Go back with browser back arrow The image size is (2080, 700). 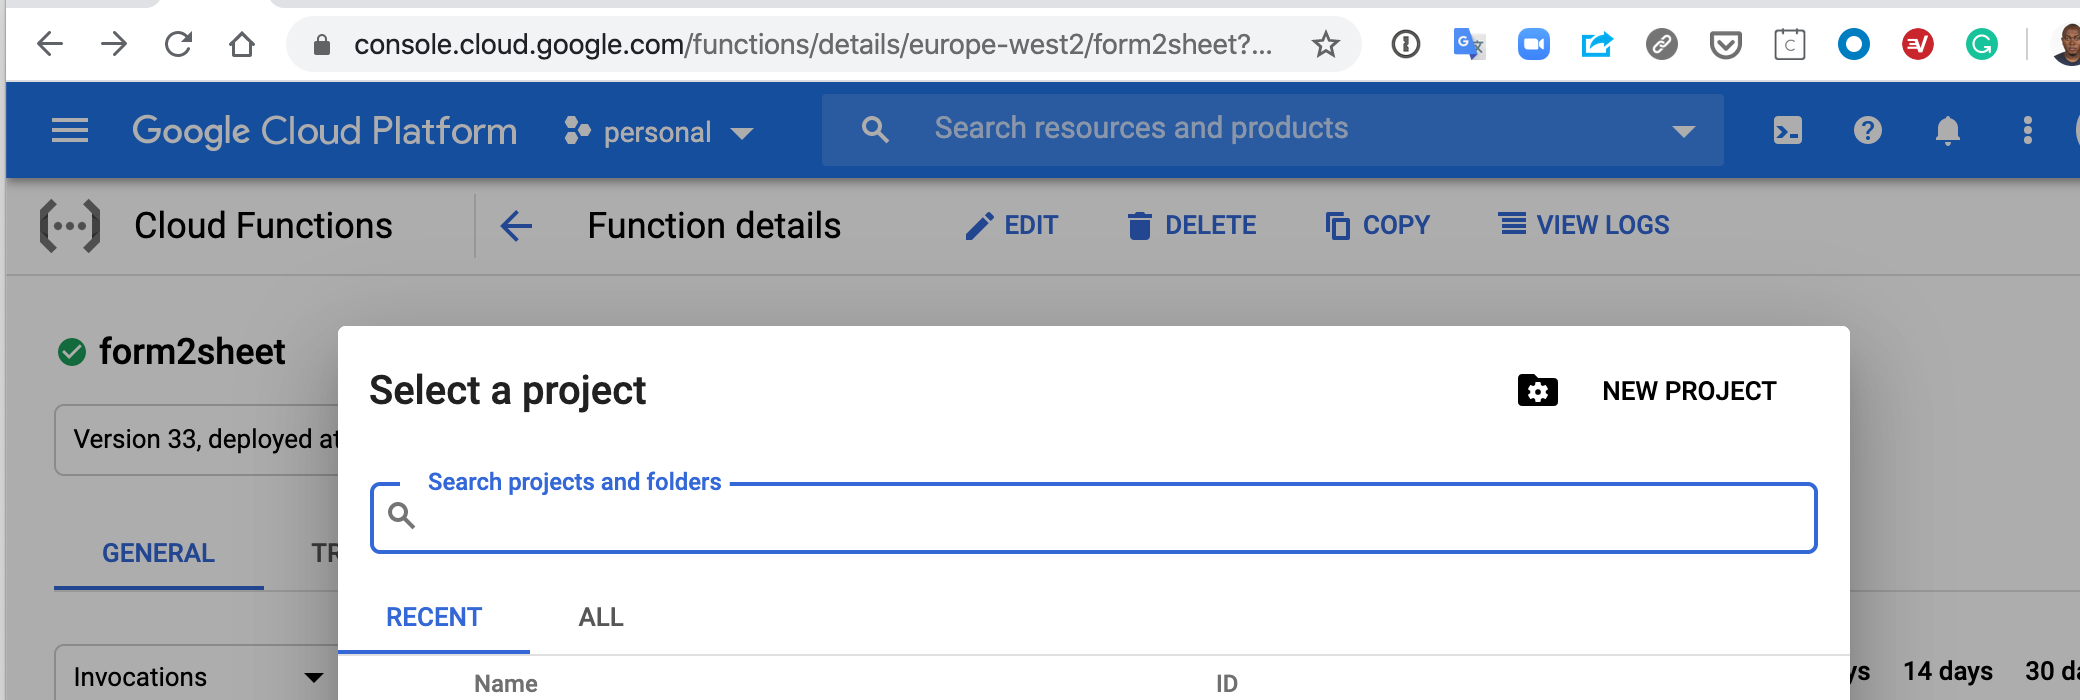[49, 44]
